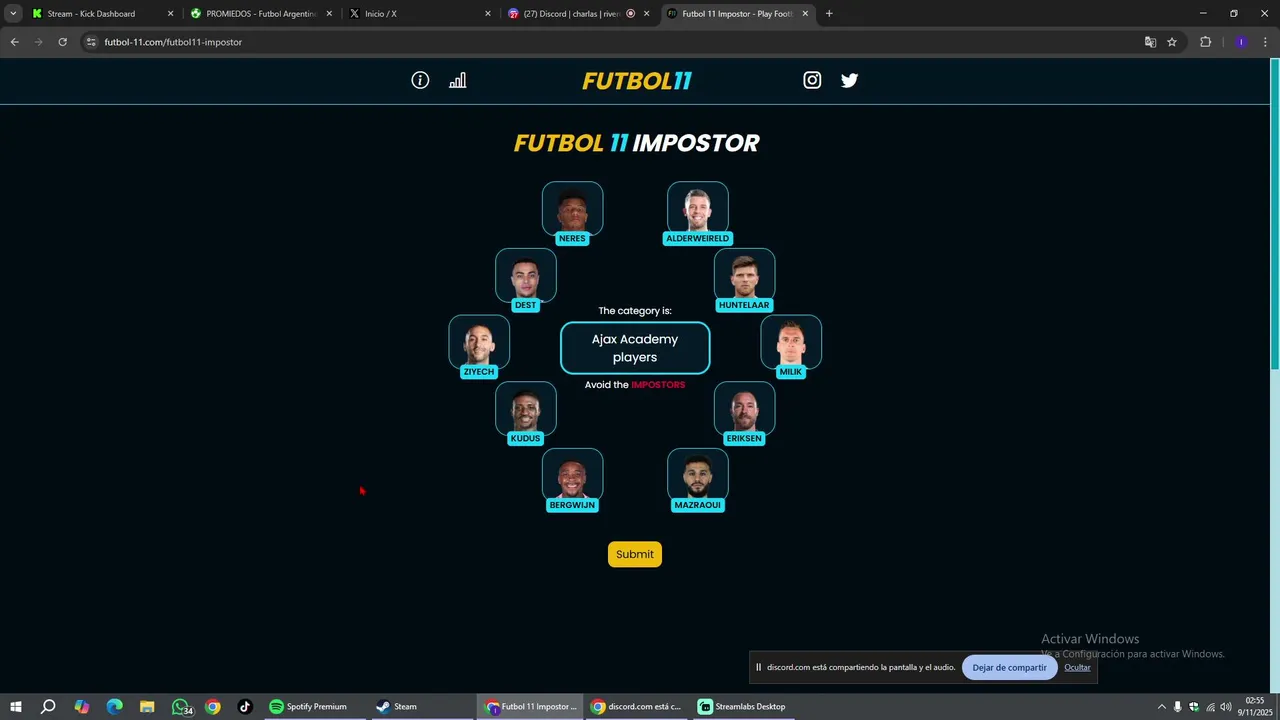Open WhatsApp from taskbar

181,707
